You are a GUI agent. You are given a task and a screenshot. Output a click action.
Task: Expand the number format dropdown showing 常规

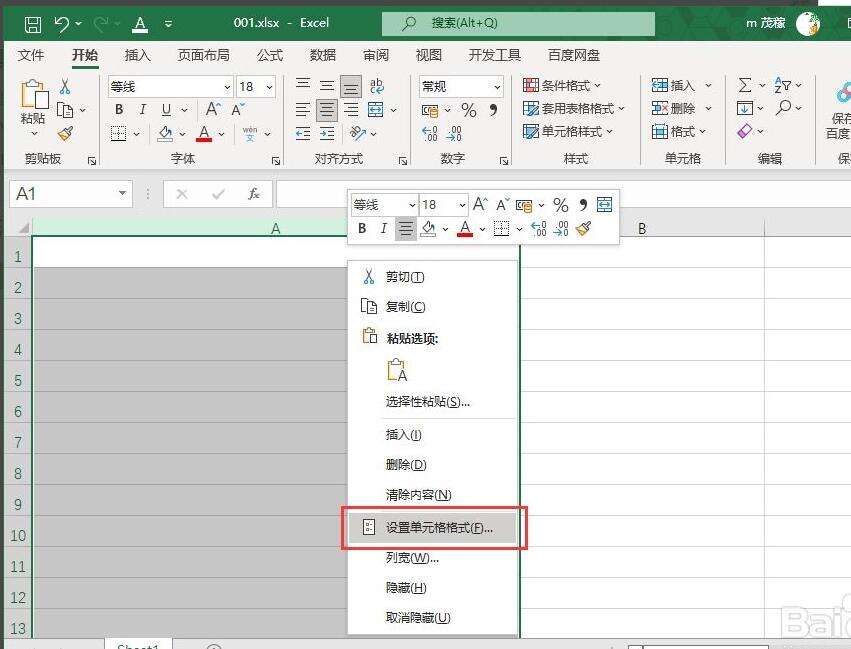coord(496,87)
